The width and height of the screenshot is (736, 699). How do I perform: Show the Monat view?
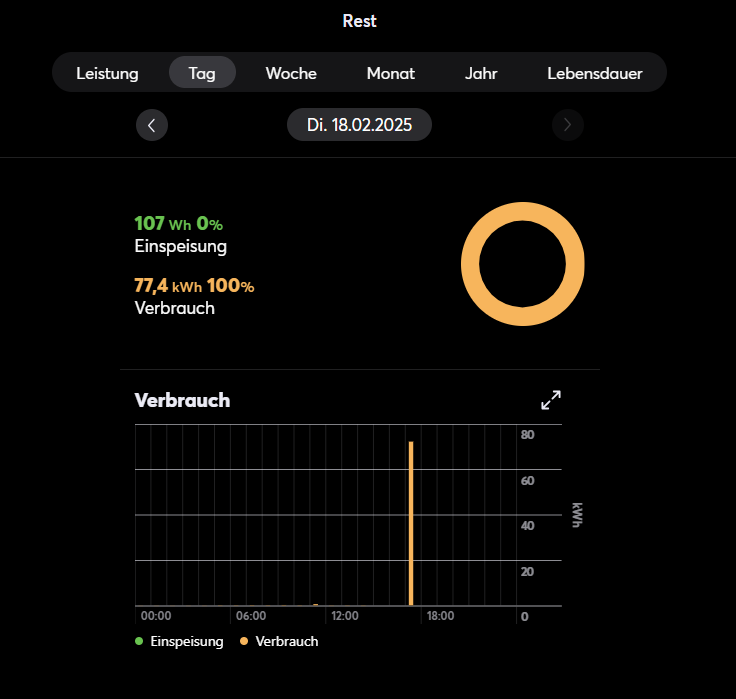(x=391, y=73)
